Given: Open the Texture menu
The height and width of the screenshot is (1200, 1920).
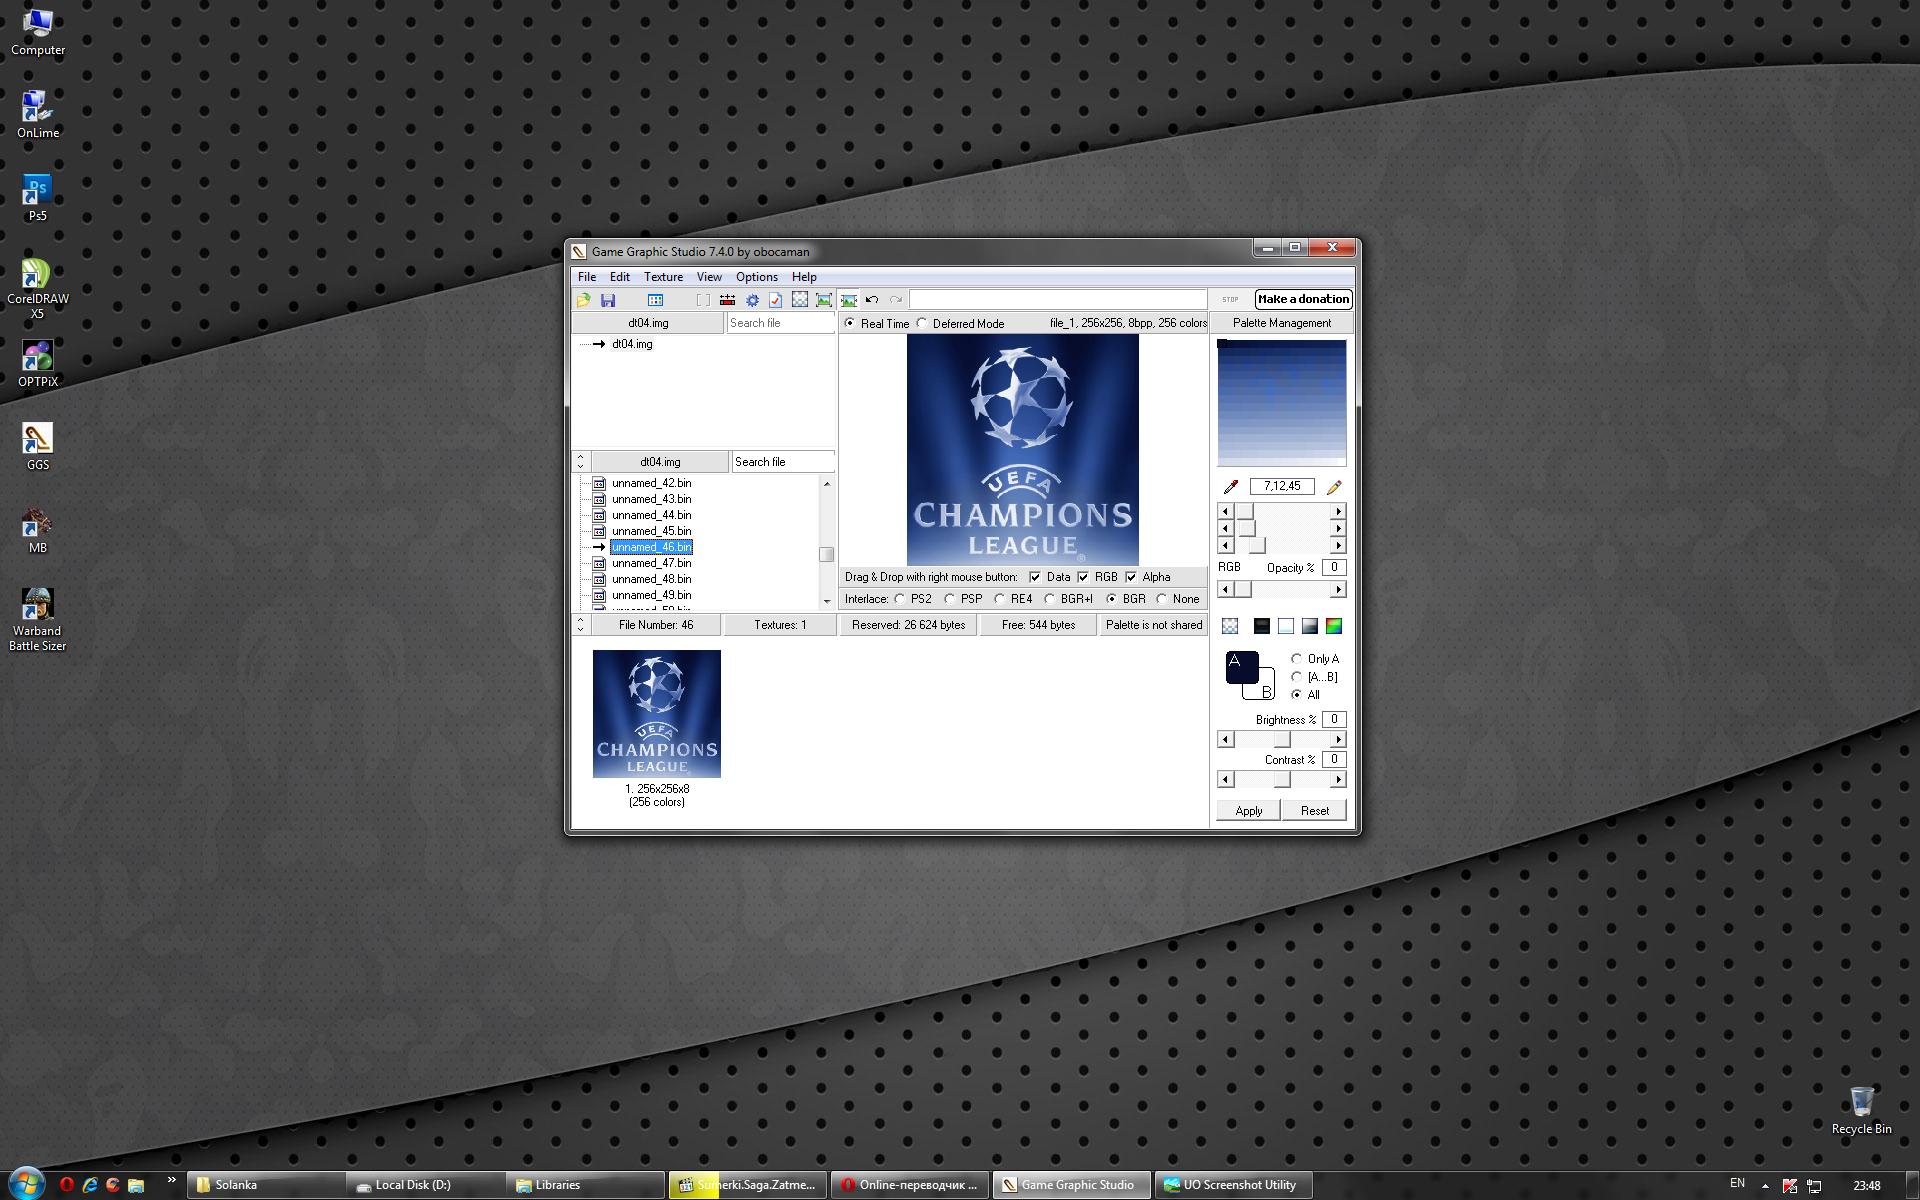Looking at the screenshot, I should (663, 277).
